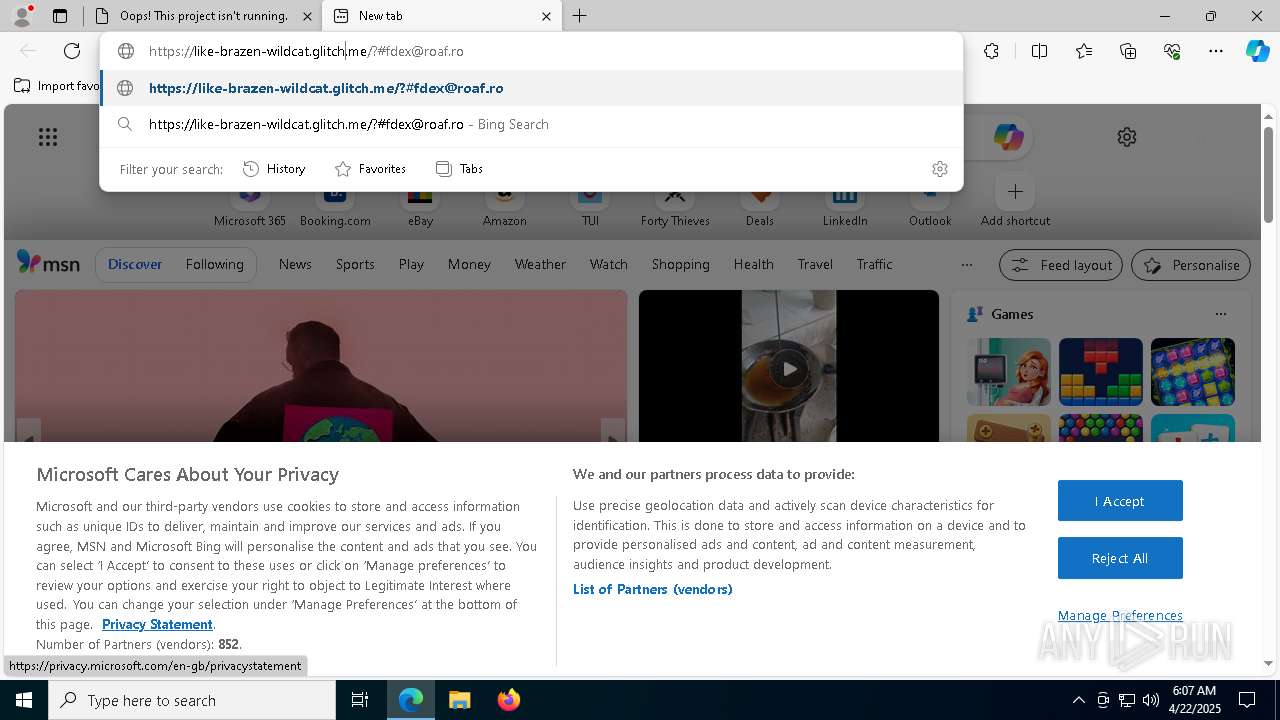Play the video in the news card

pos(789,369)
